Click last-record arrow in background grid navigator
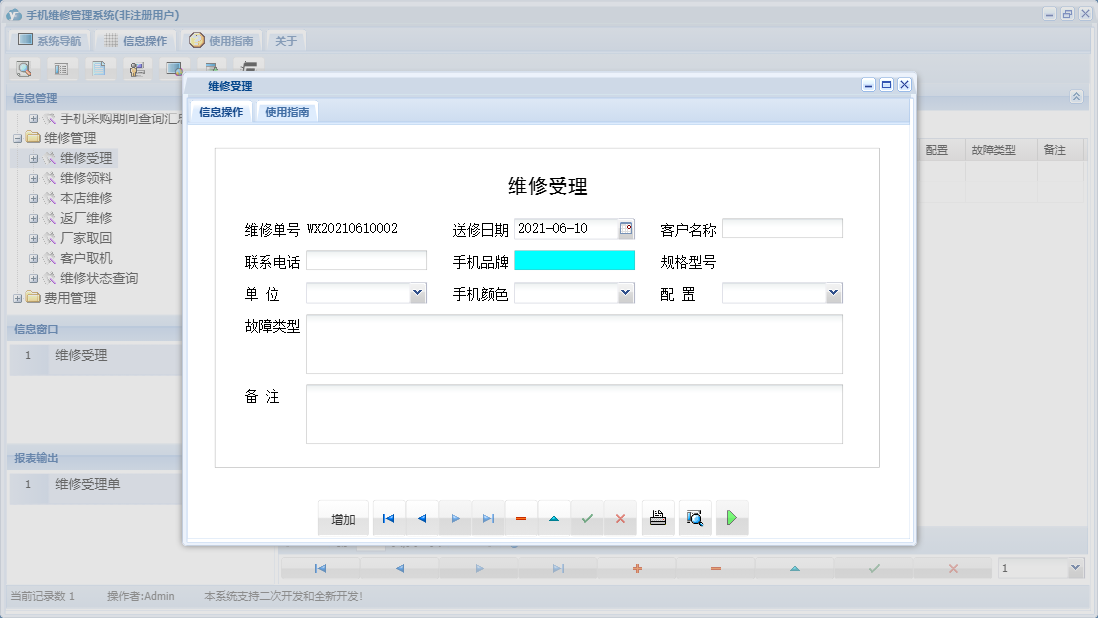 (x=558, y=568)
